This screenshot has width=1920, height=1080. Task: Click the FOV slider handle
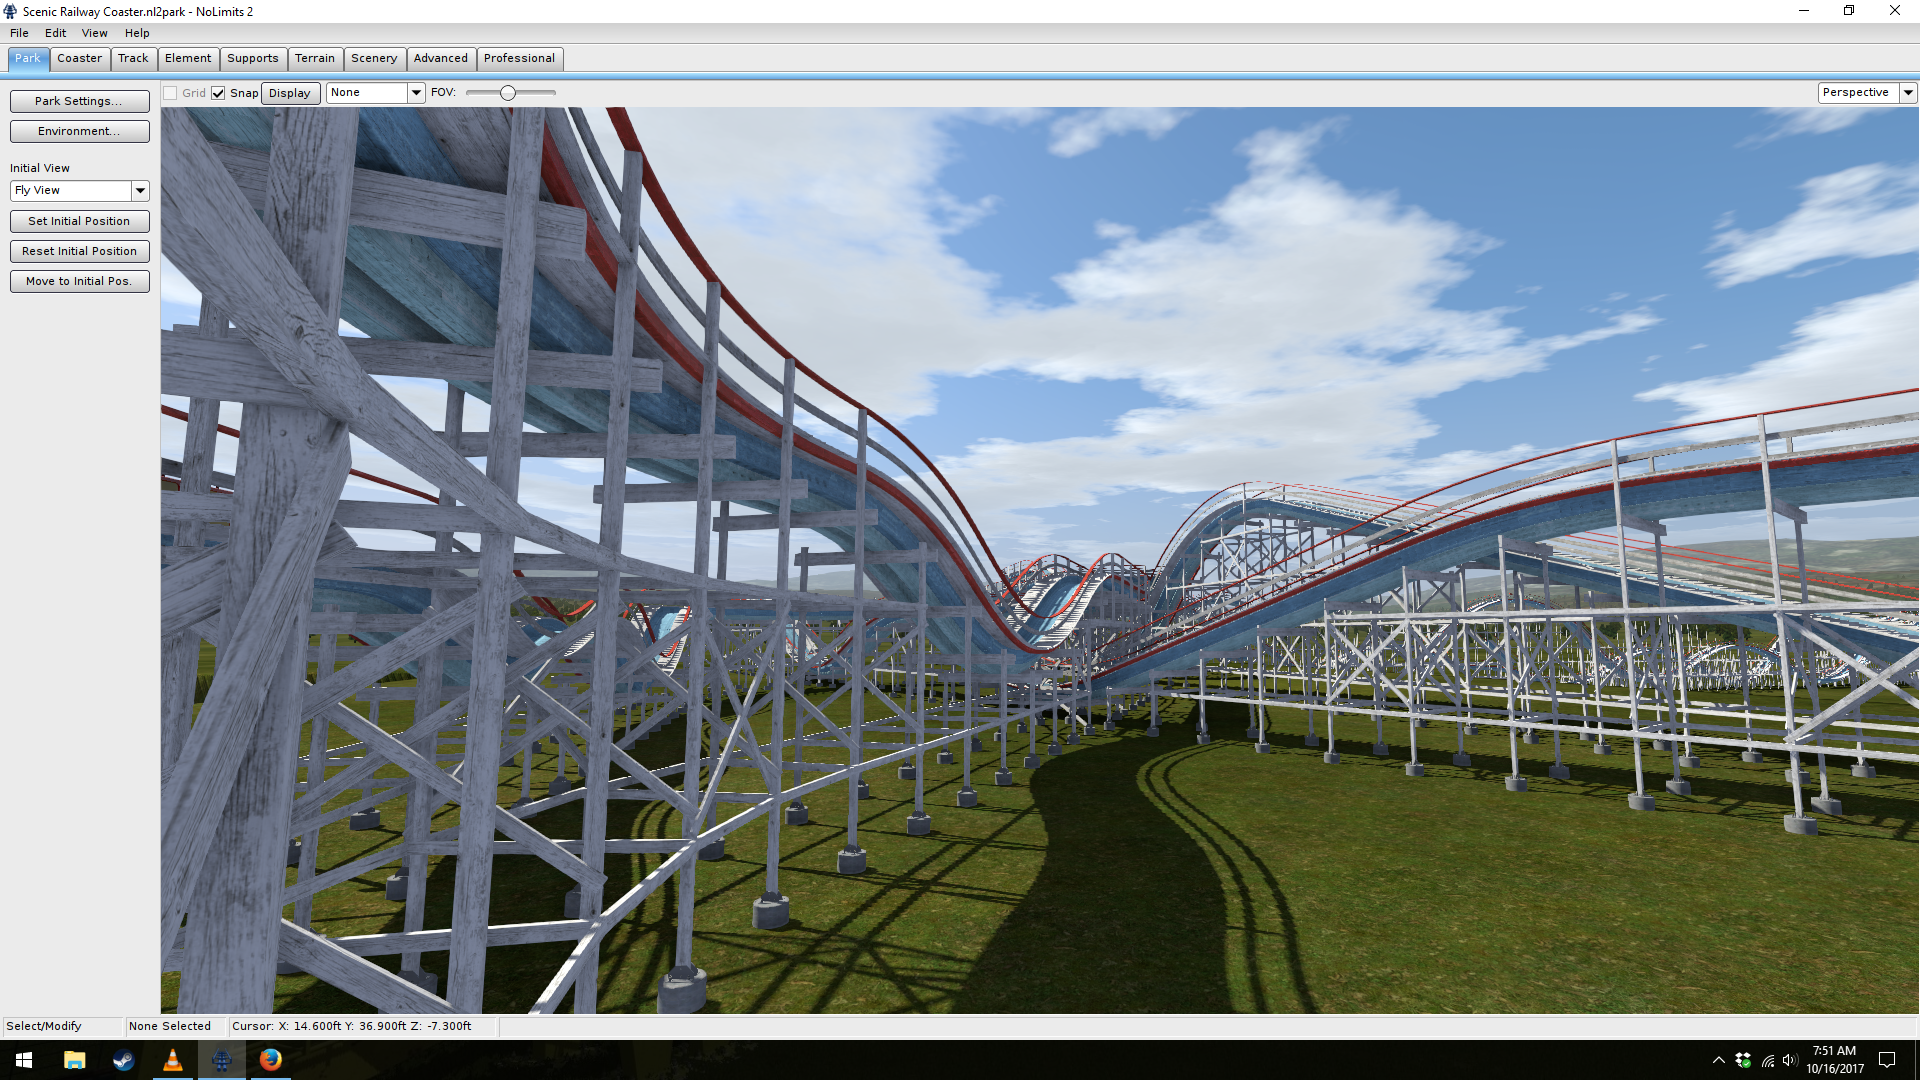508,93
